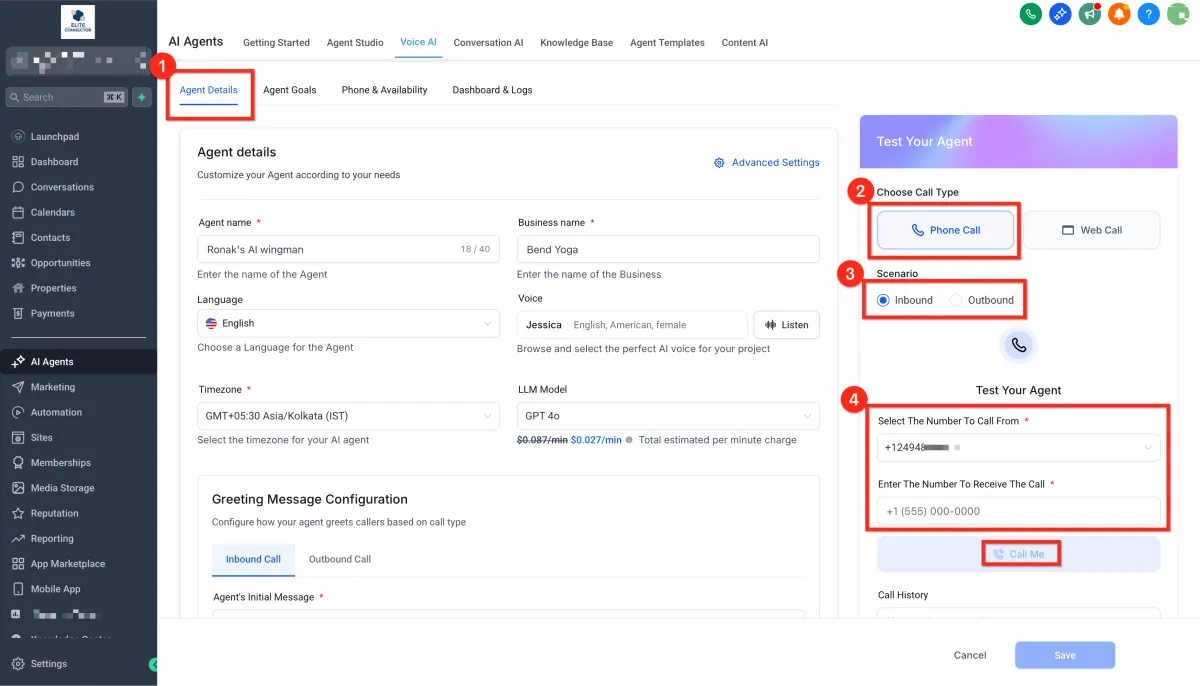Click the blue help question mark icon
This screenshot has width=1200, height=686.
click(x=1149, y=14)
